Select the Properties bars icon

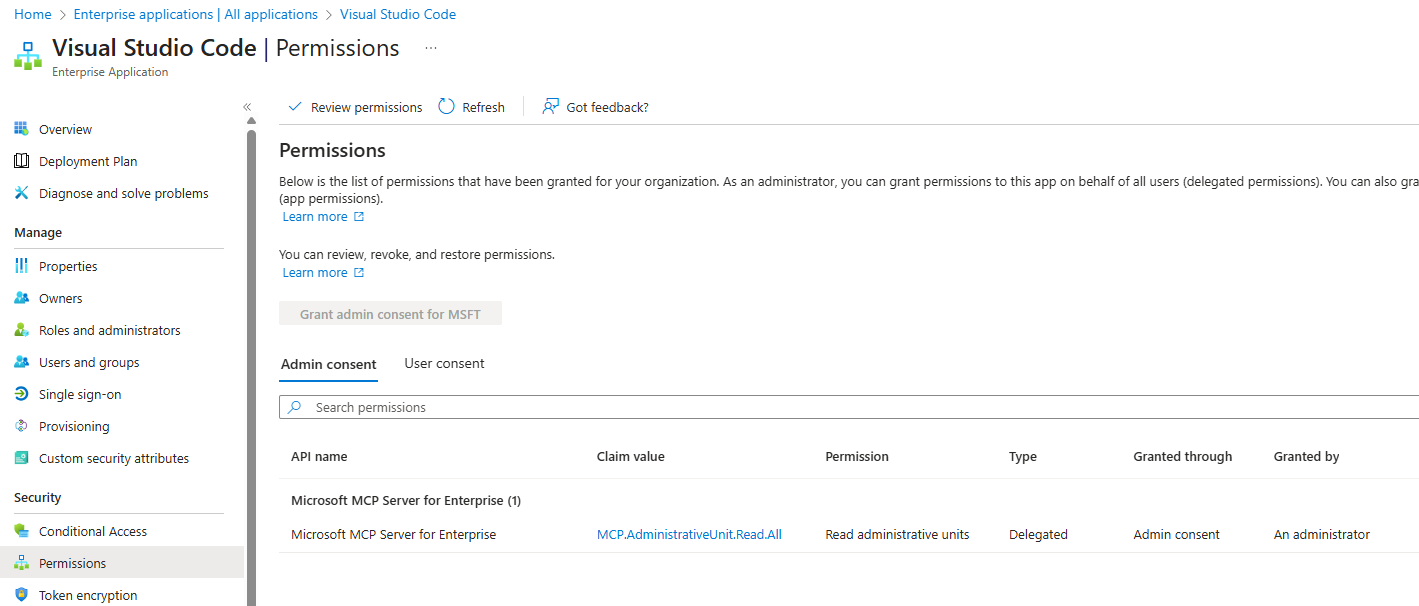21,266
